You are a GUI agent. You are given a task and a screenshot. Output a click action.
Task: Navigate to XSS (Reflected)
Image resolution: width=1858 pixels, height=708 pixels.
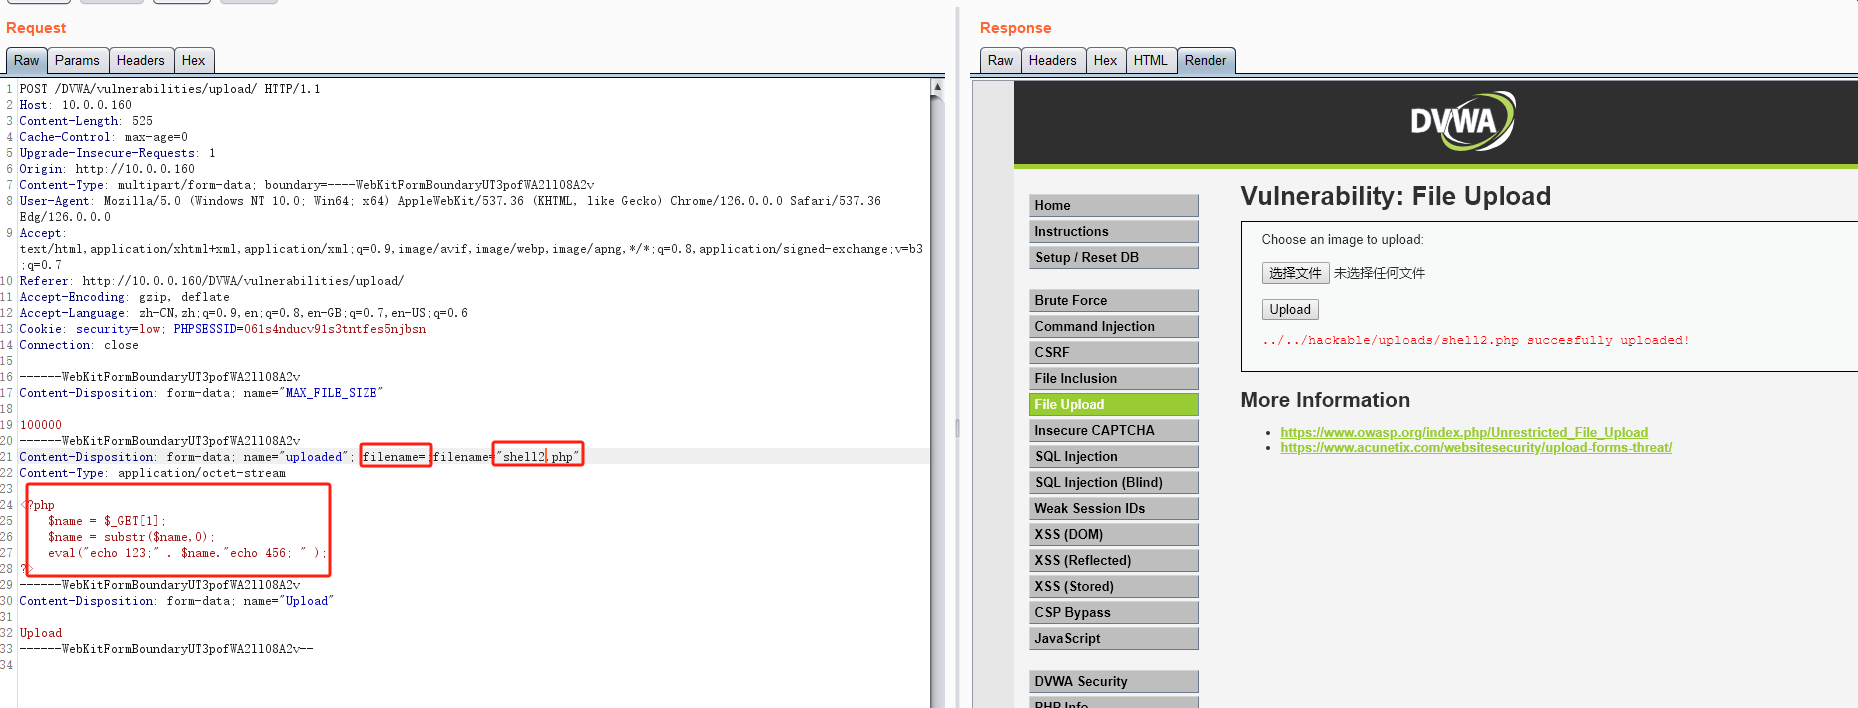(1113, 560)
